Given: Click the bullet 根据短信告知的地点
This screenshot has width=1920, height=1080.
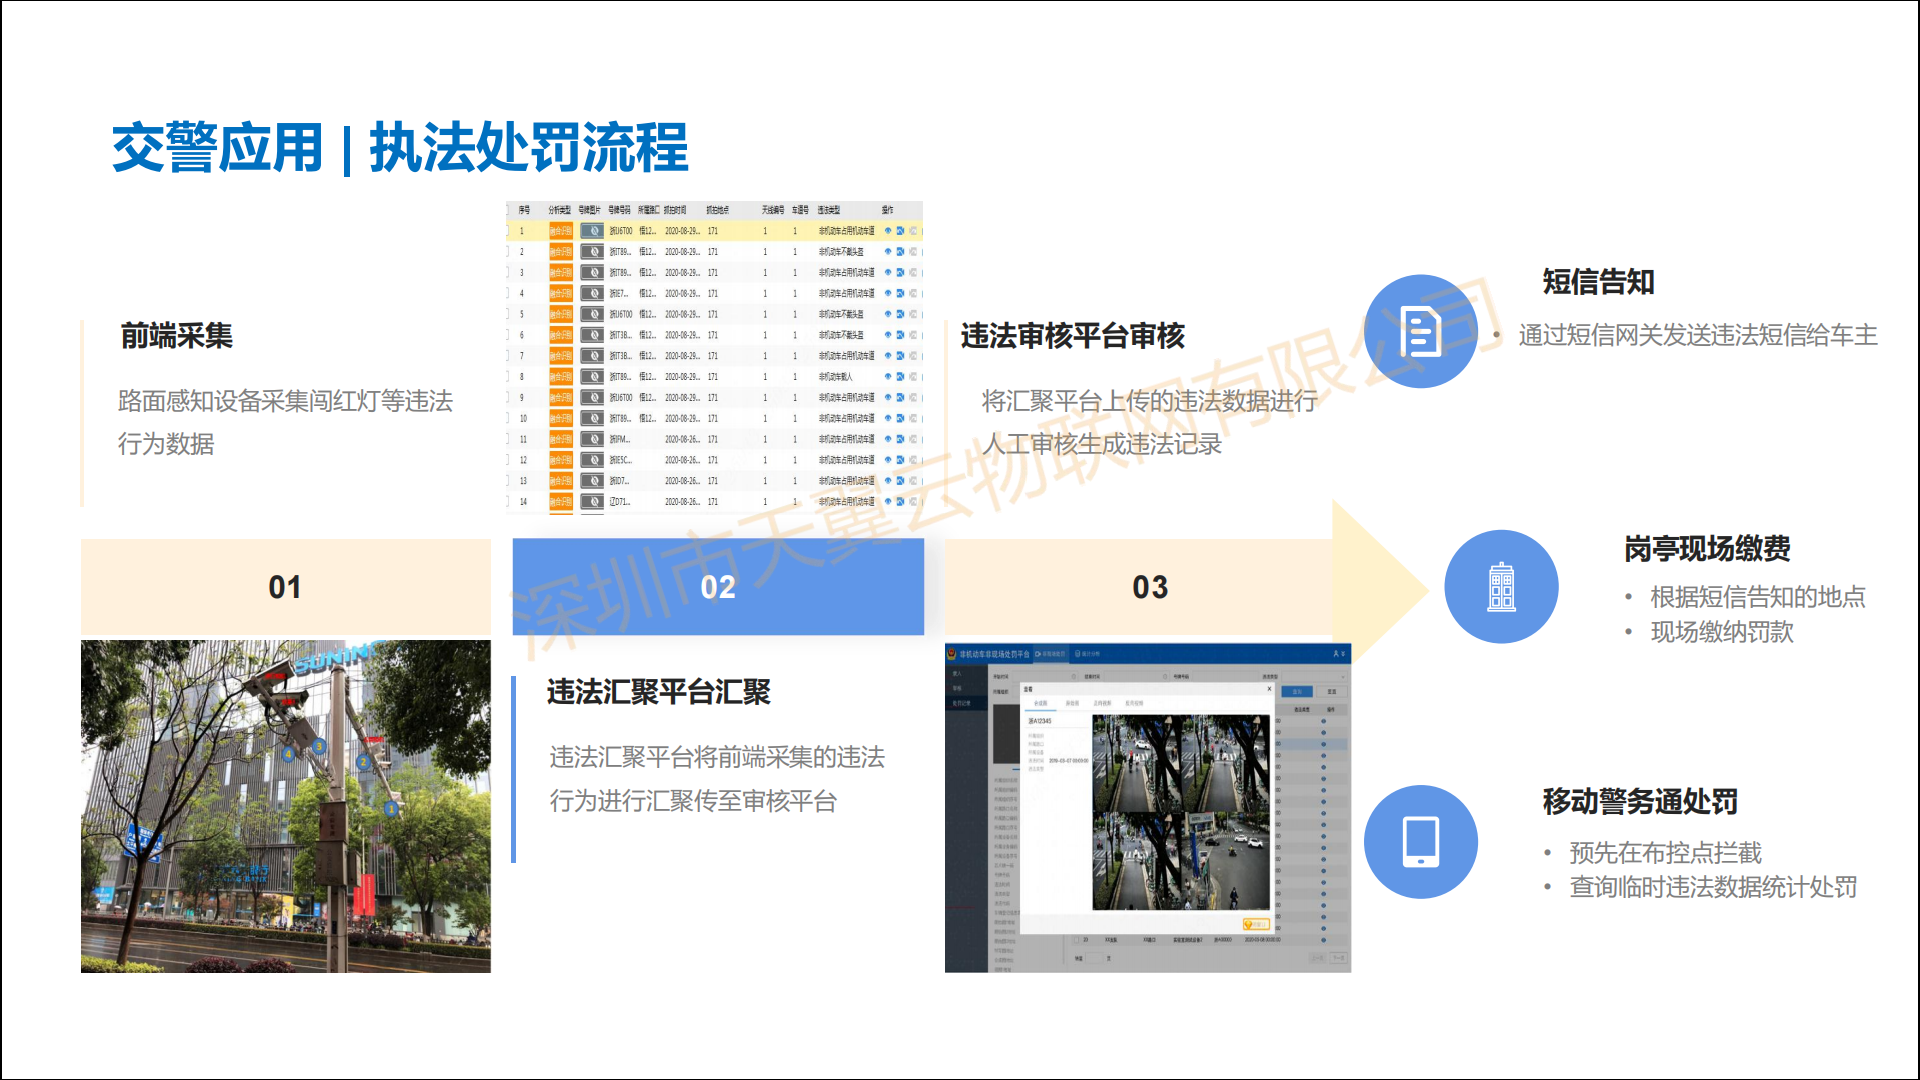Looking at the screenshot, I should [1758, 597].
